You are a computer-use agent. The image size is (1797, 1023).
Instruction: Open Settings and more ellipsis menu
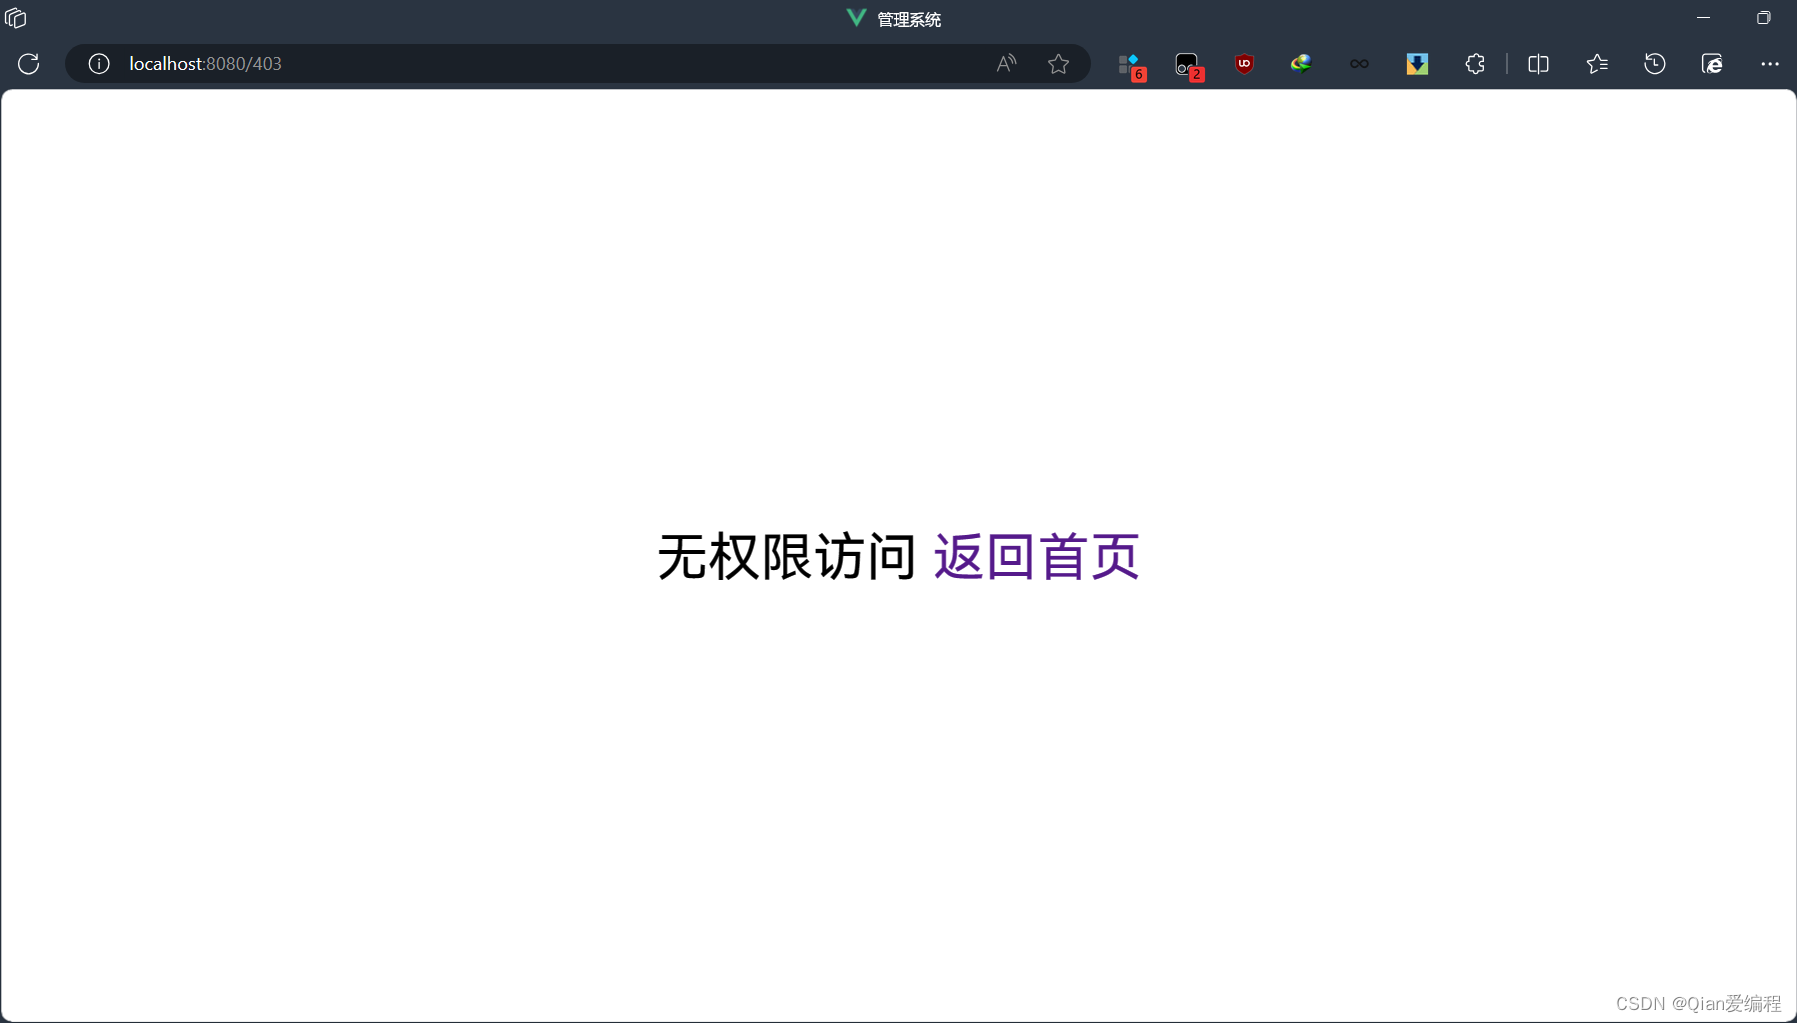(1770, 64)
